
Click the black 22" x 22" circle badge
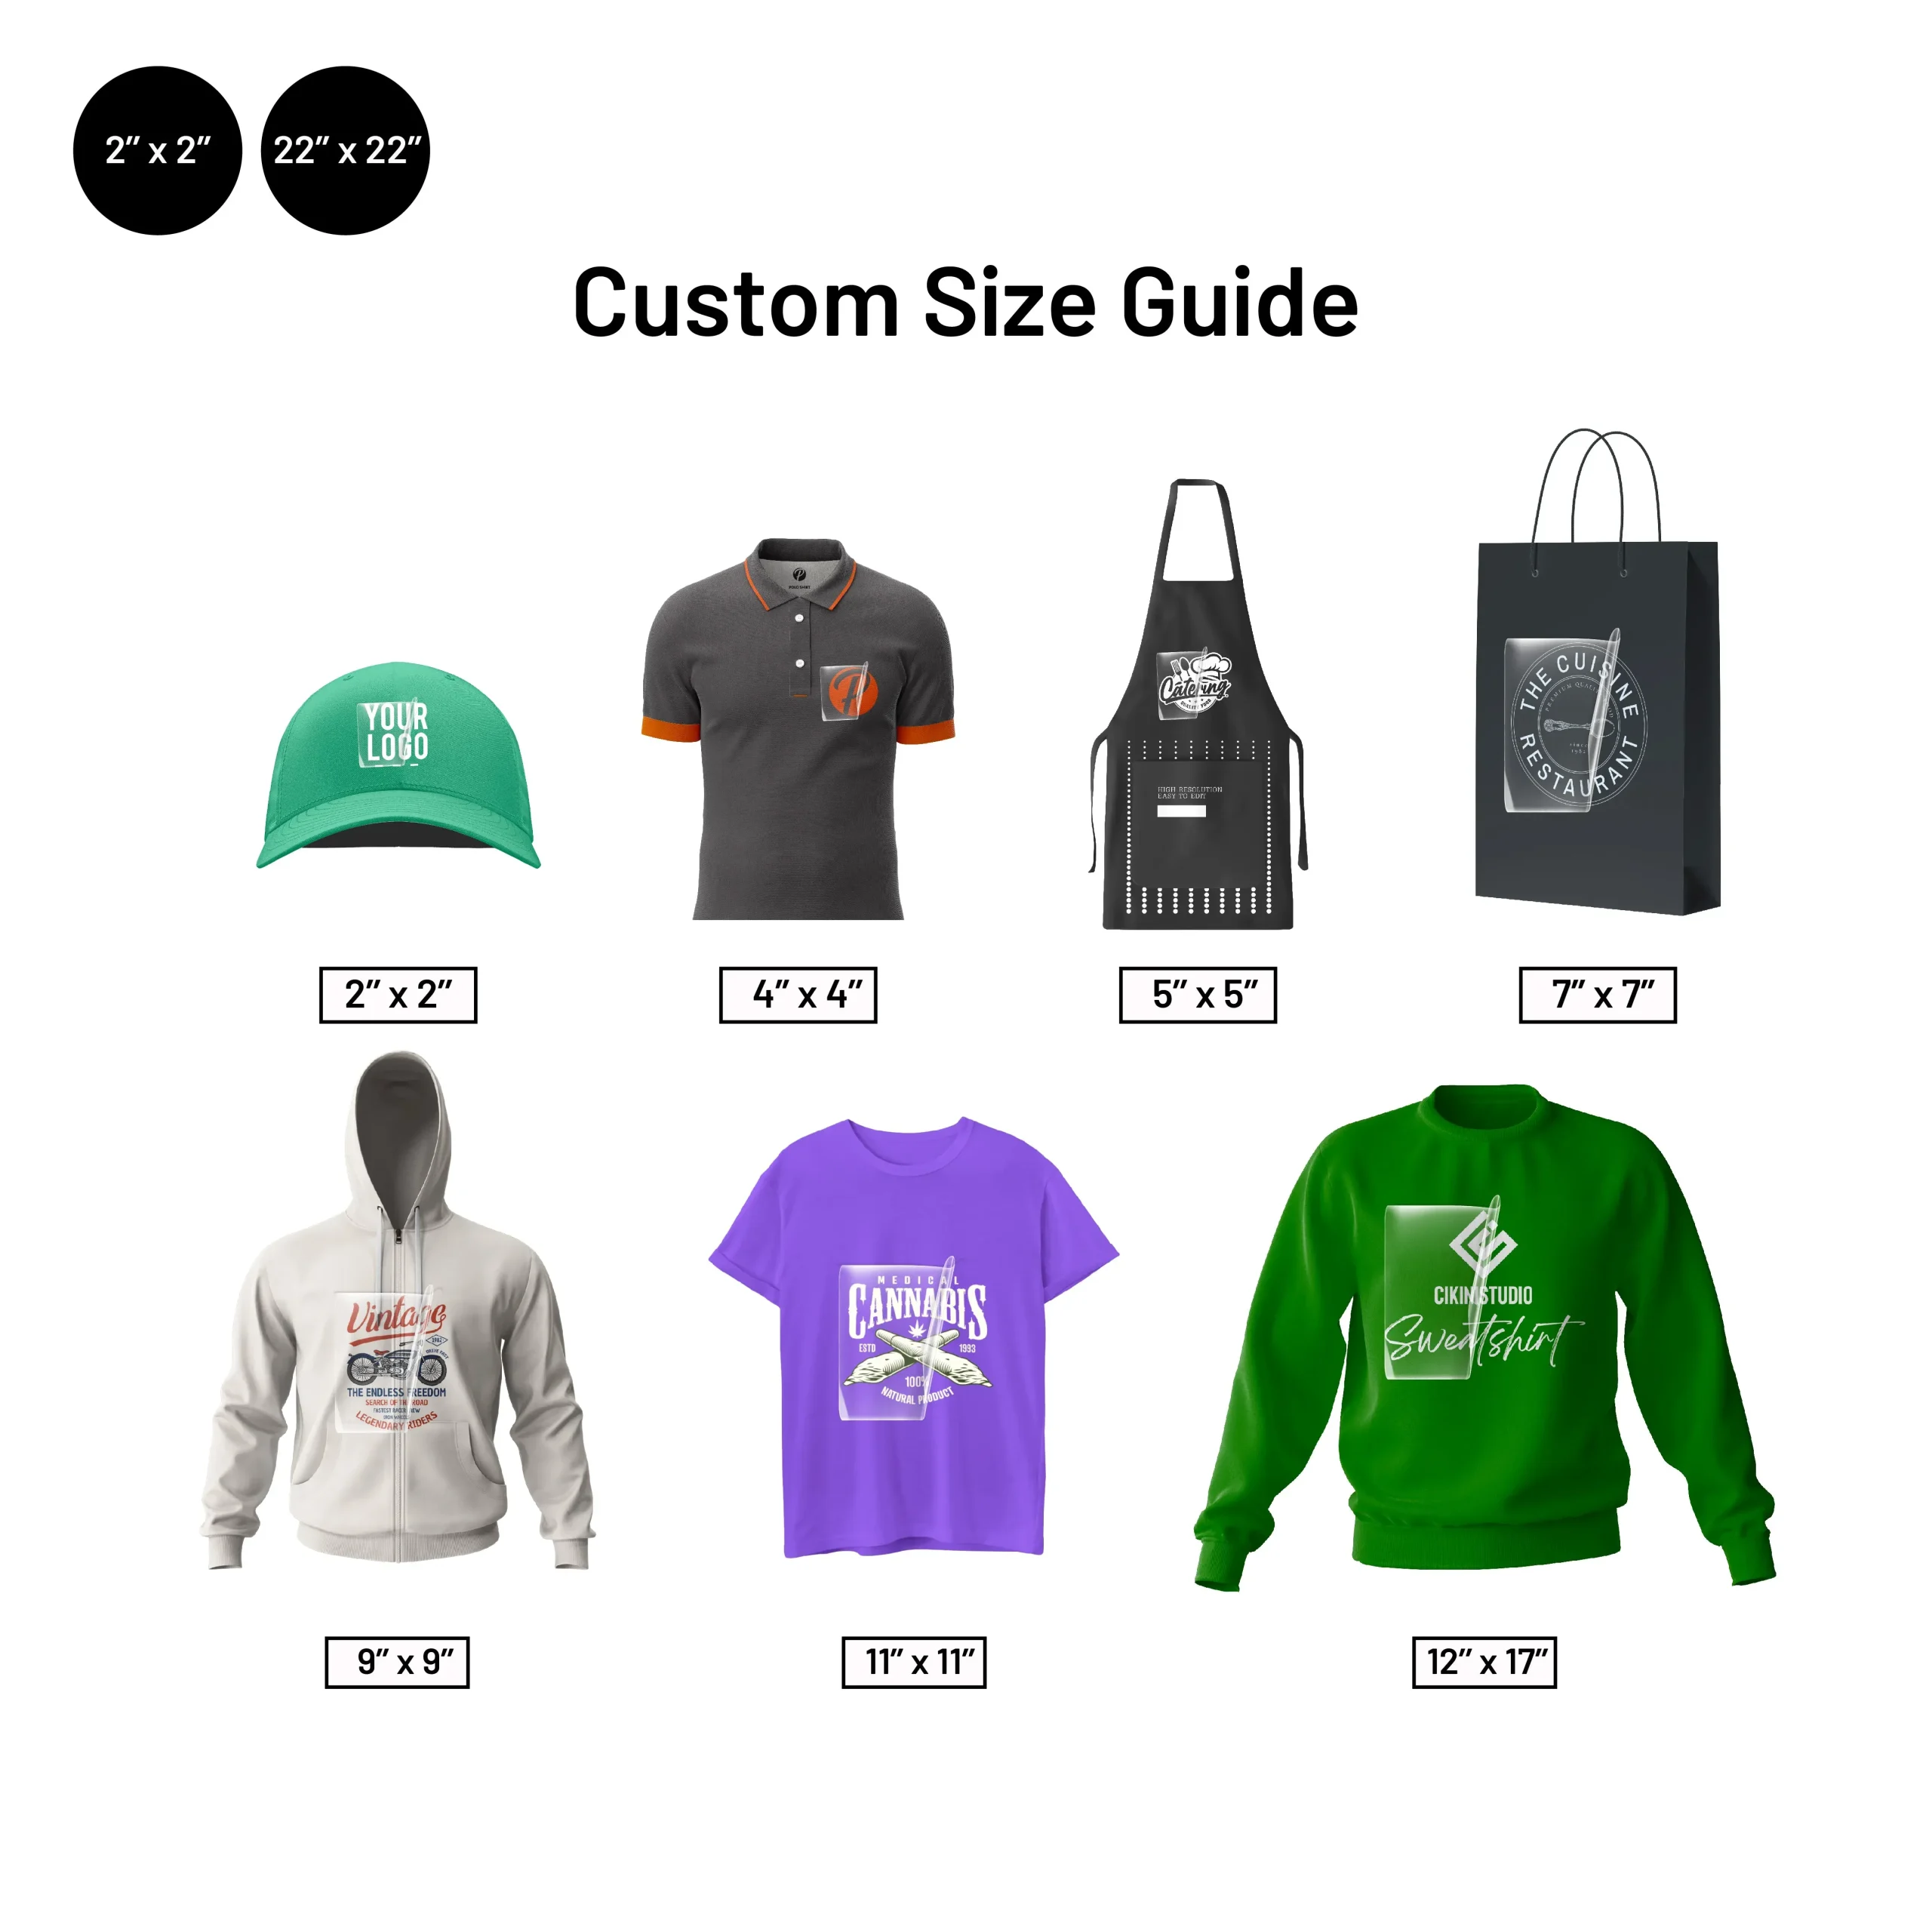[345, 151]
